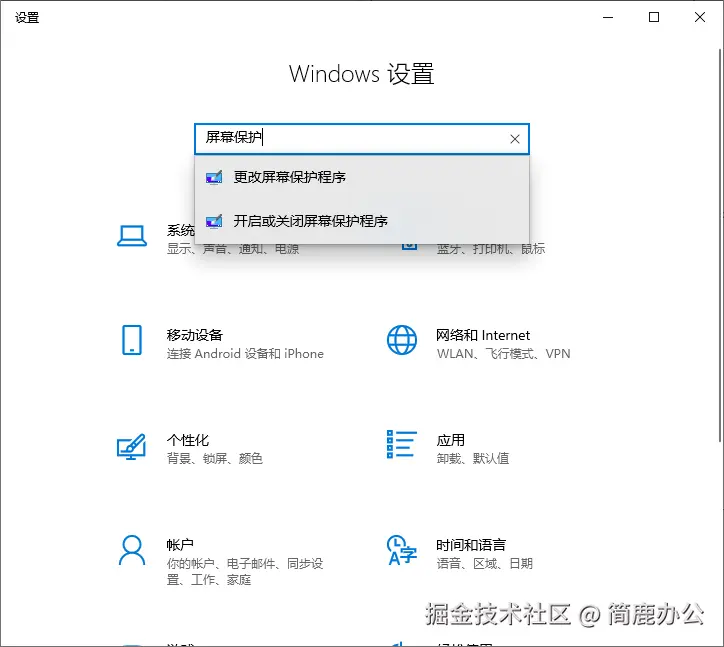724x647 pixels.
Task: Close the 设置 window
Action: tap(700, 18)
